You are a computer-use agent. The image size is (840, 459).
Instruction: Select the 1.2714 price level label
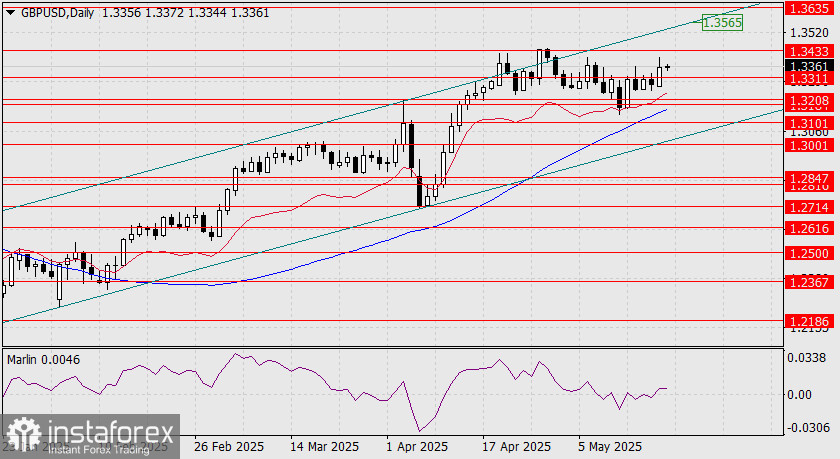(809, 207)
